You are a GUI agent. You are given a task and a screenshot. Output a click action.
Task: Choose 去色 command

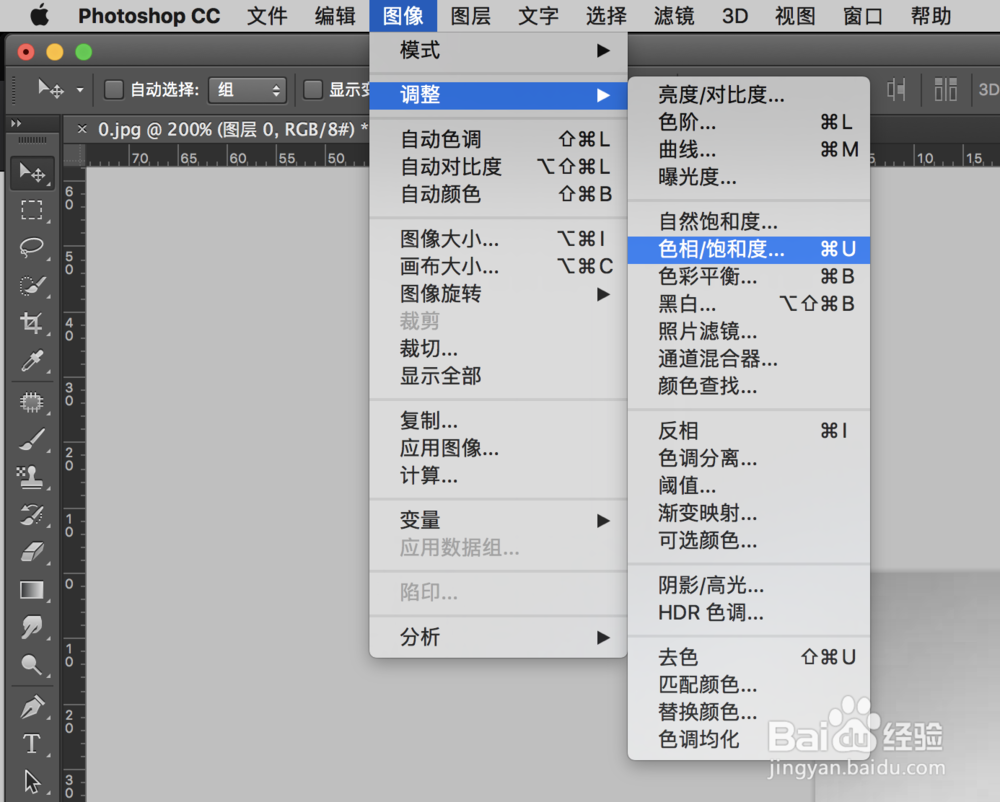[749, 657]
